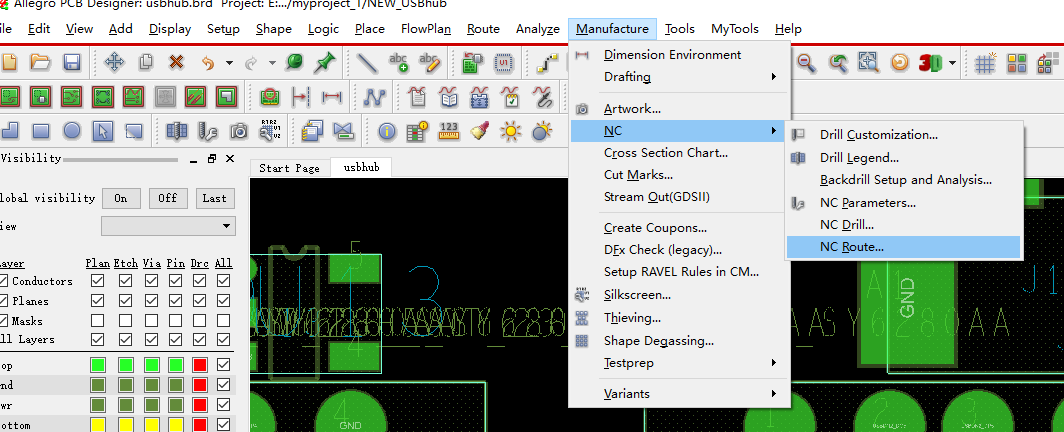
Task: Click the Delete red X icon
Action: (x=176, y=63)
